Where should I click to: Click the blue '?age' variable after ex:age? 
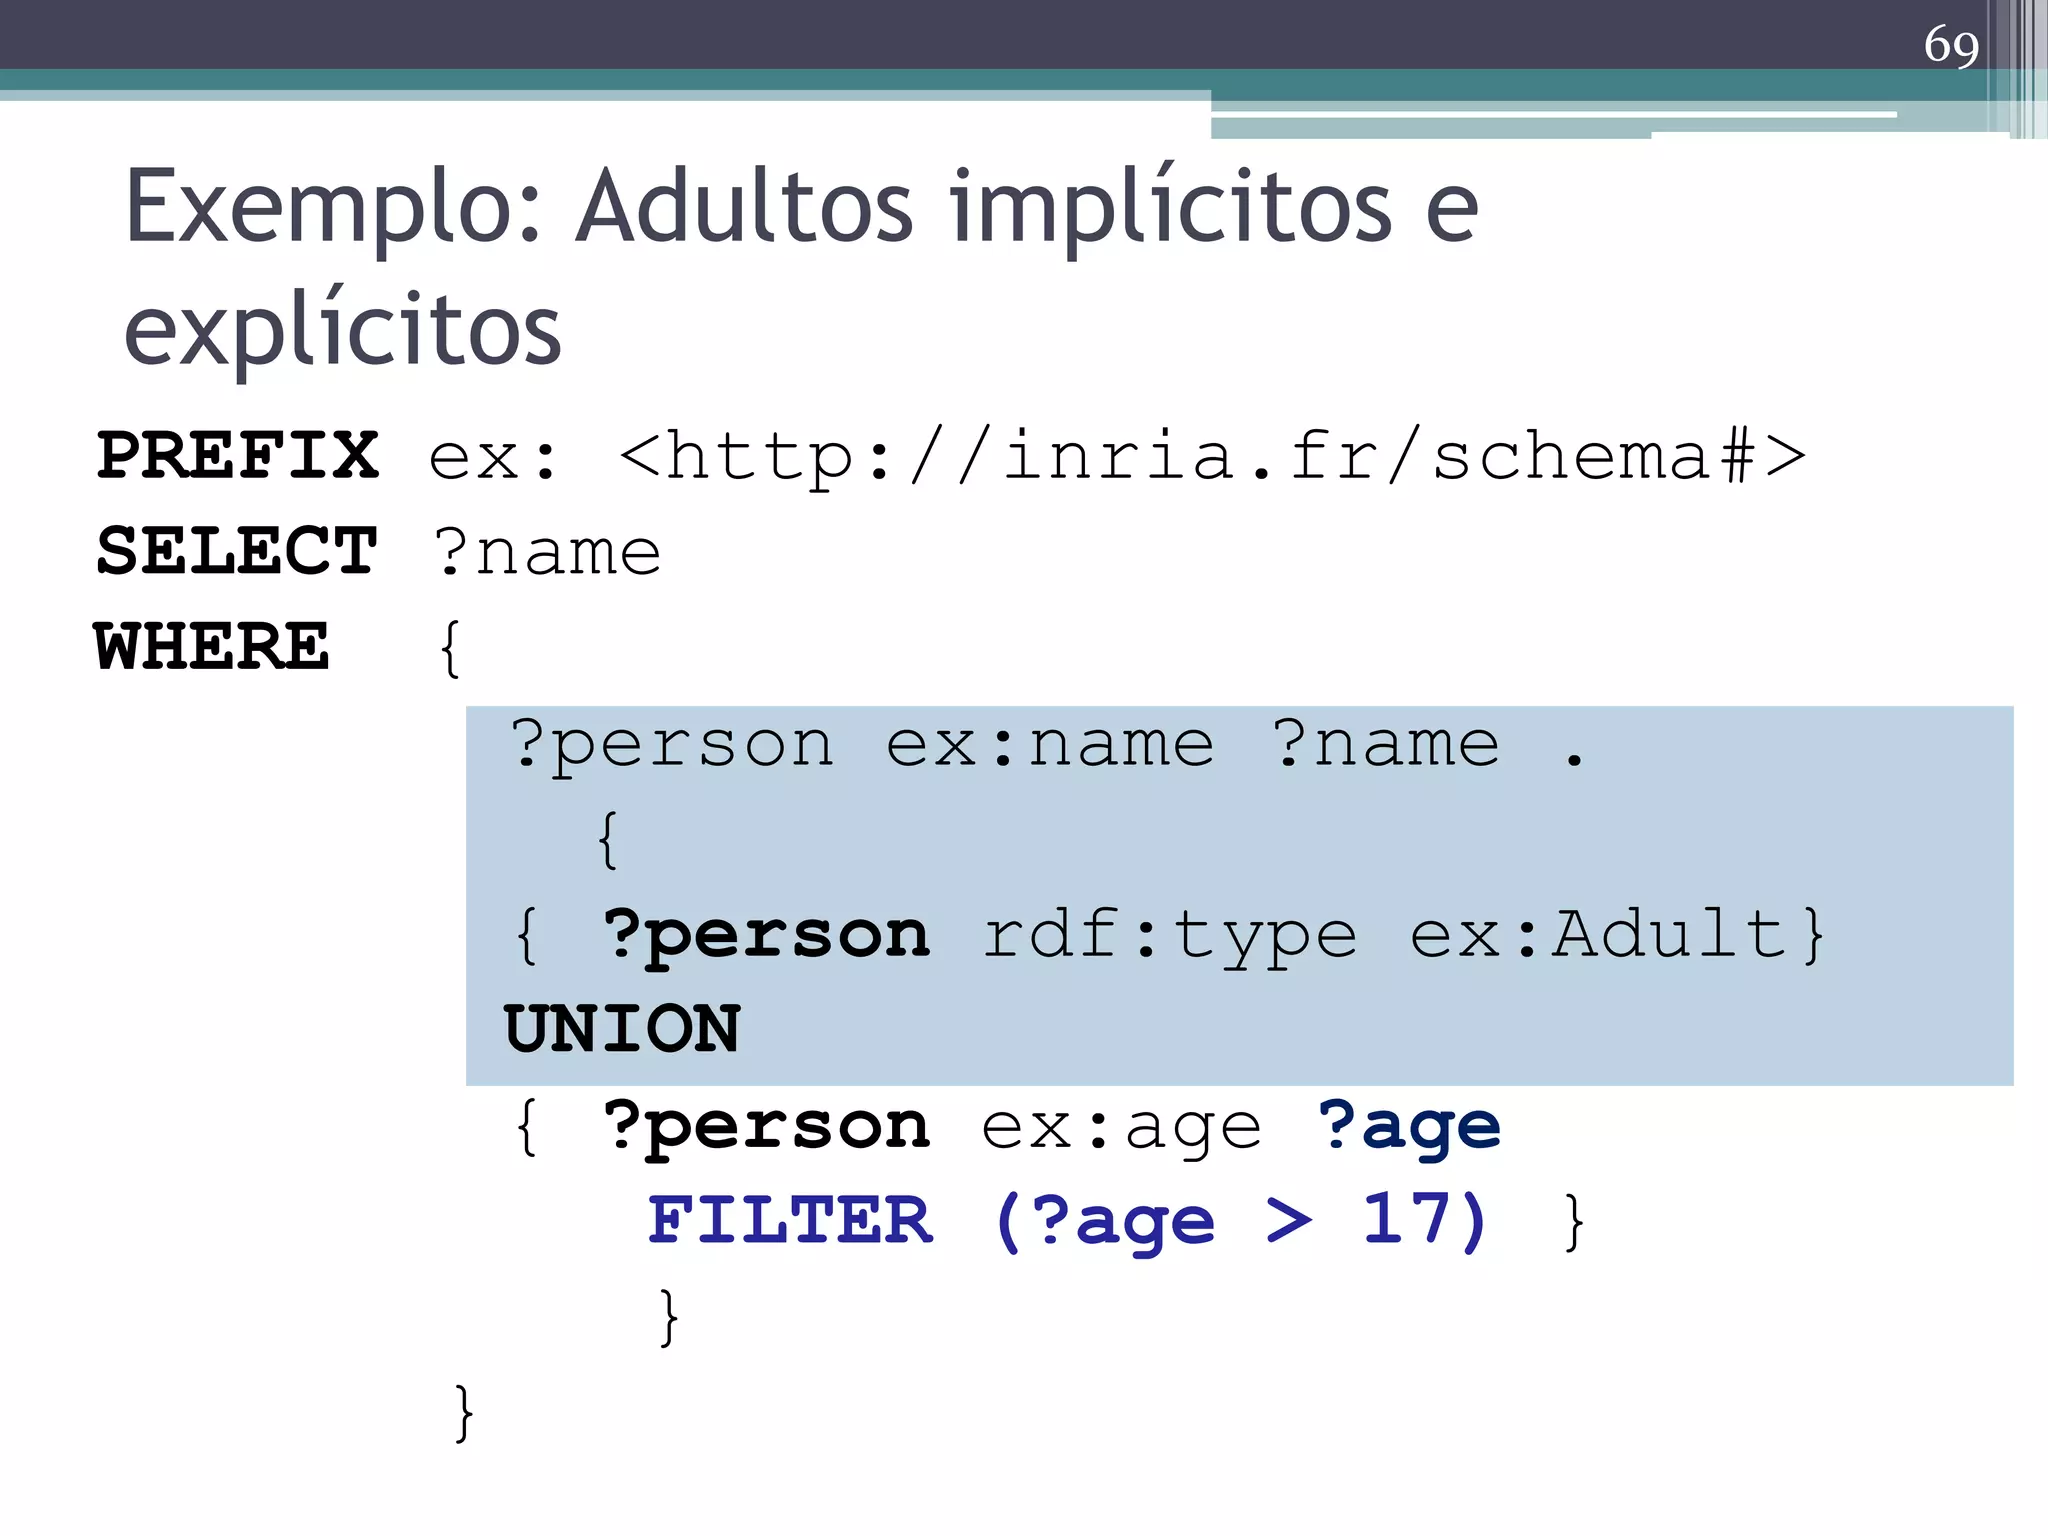[x=1409, y=1128]
